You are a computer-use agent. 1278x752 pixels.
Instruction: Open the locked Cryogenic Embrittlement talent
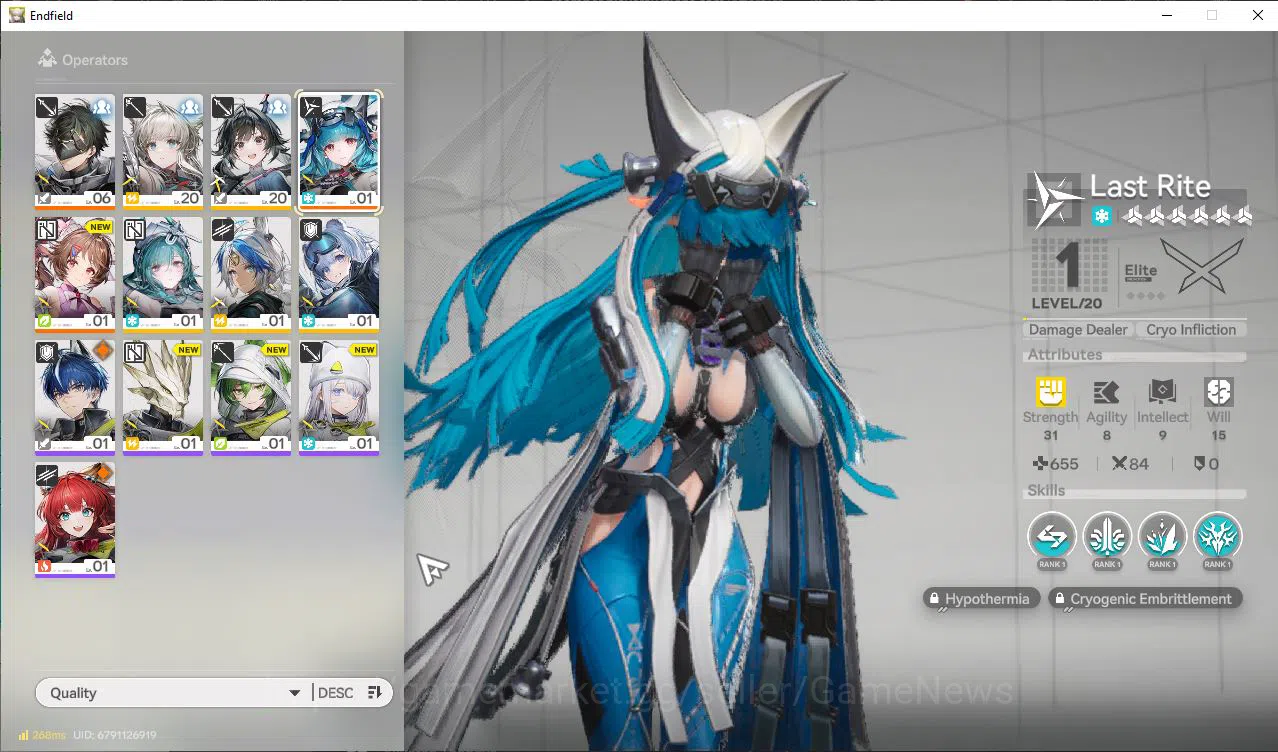tap(1145, 599)
